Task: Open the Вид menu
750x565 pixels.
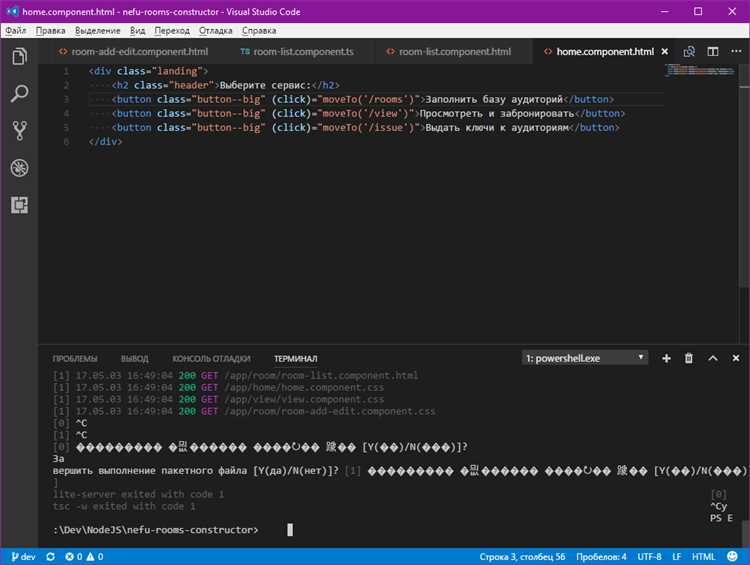Action: (x=137, y=31)
